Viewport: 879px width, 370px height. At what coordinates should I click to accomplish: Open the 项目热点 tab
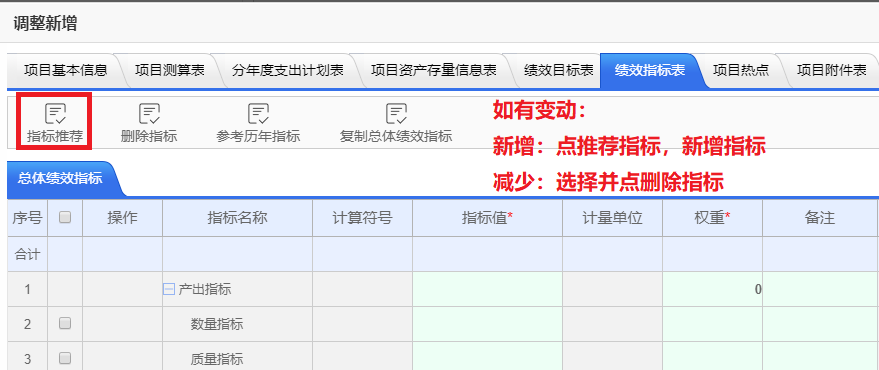pos(741,71)
